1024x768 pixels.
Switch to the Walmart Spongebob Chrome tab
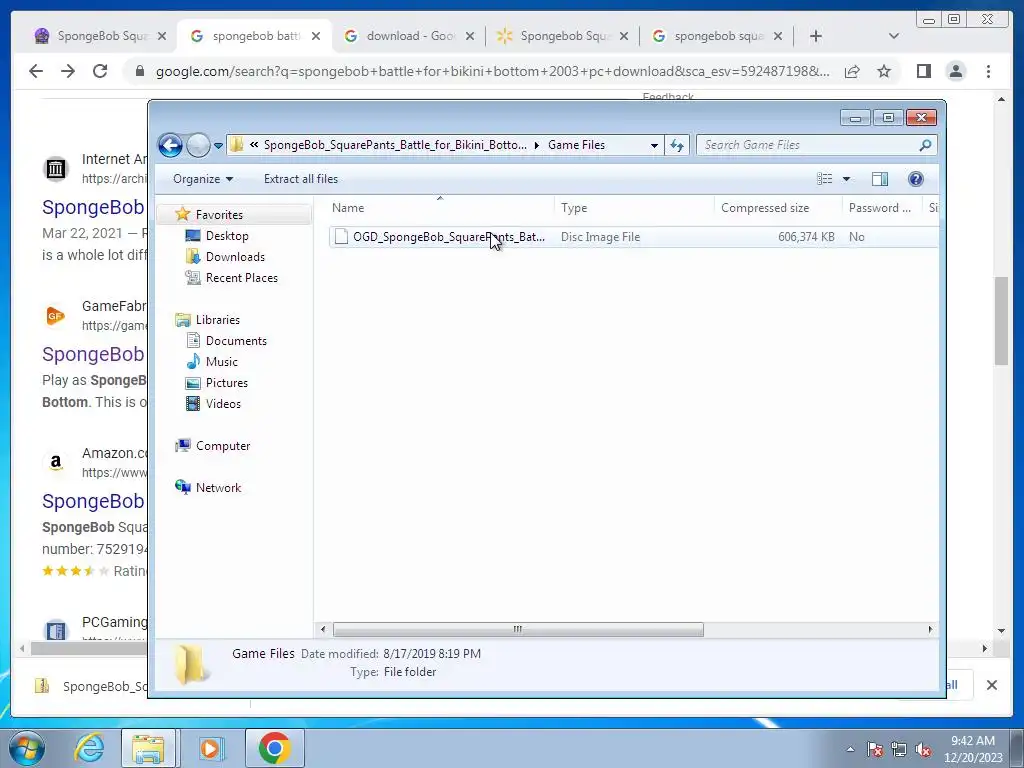tap(562, 36)
